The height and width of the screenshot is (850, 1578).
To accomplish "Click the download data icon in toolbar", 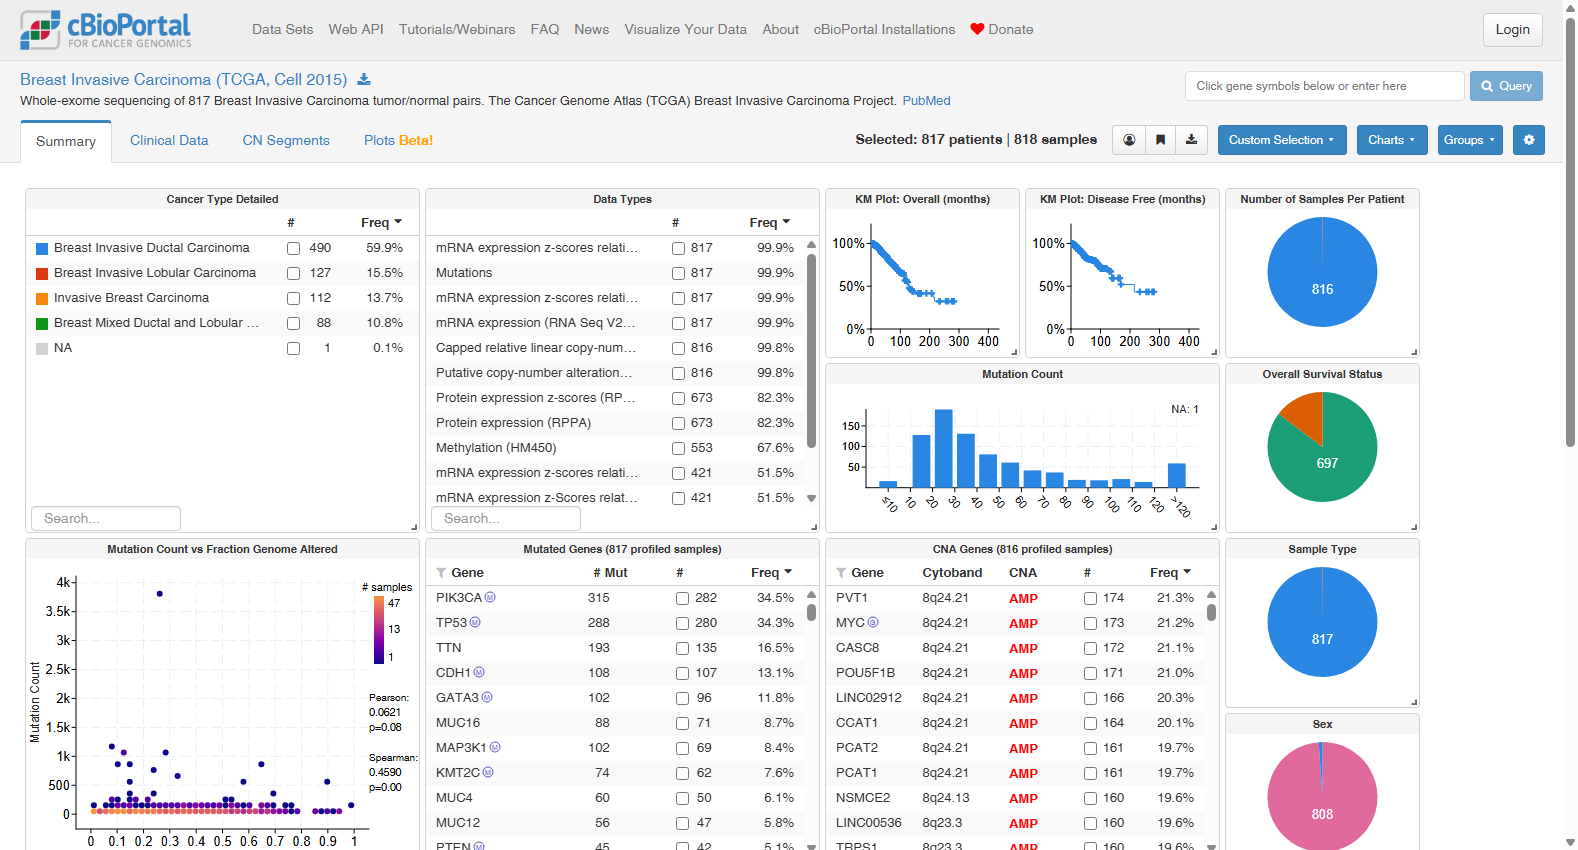I will tap(1192, 140).
